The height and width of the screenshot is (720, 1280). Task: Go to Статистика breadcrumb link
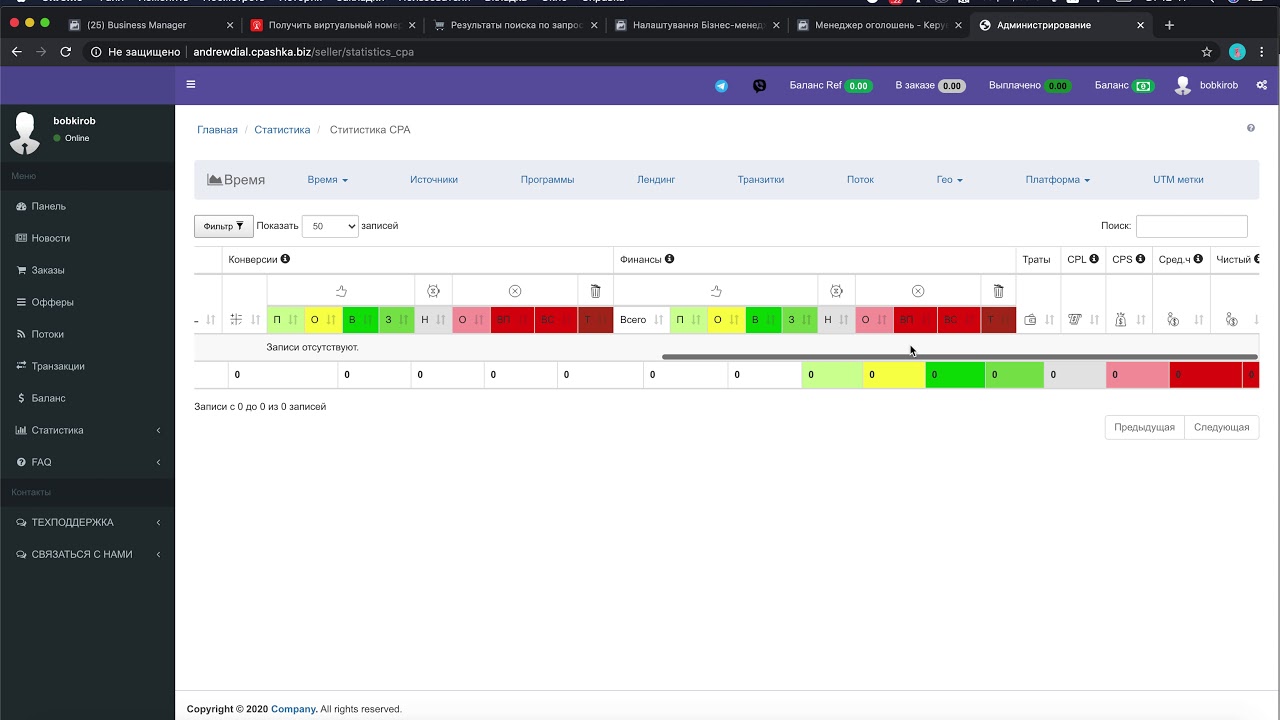pos(282,130)
